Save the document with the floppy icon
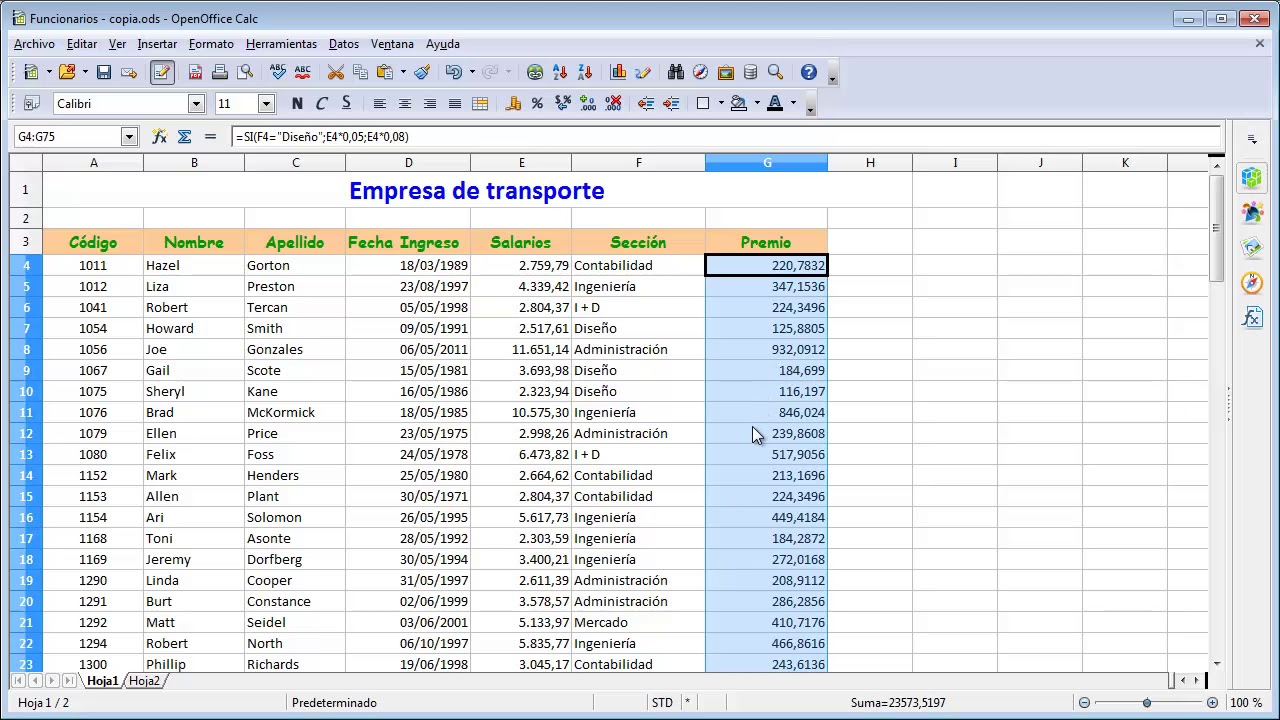The width and height of the screenshot is (1280, 720). click(x=104, y=72)
